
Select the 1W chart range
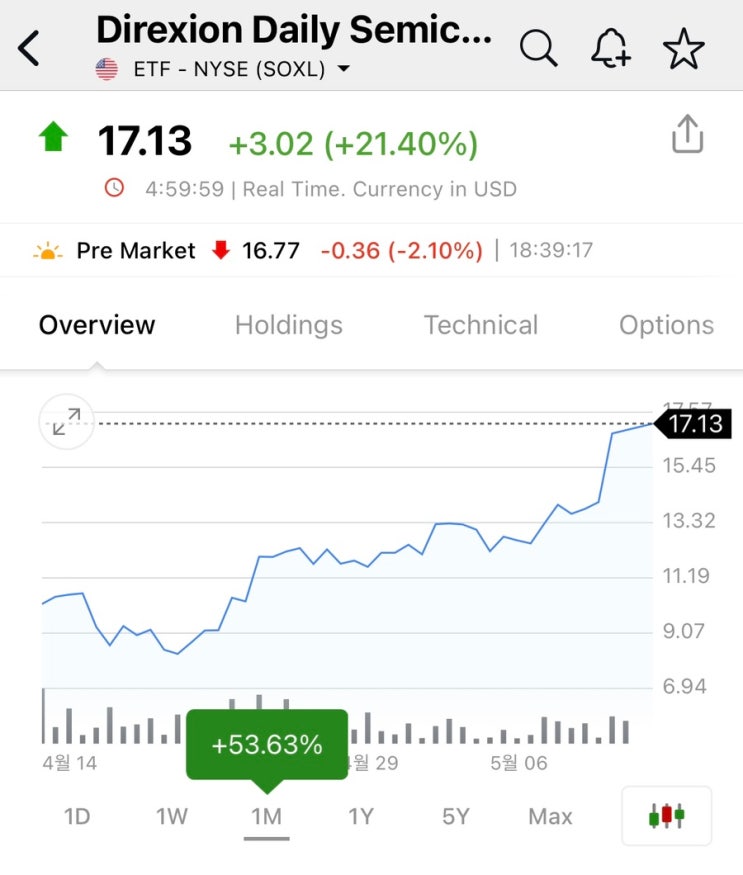click(171, 816)
